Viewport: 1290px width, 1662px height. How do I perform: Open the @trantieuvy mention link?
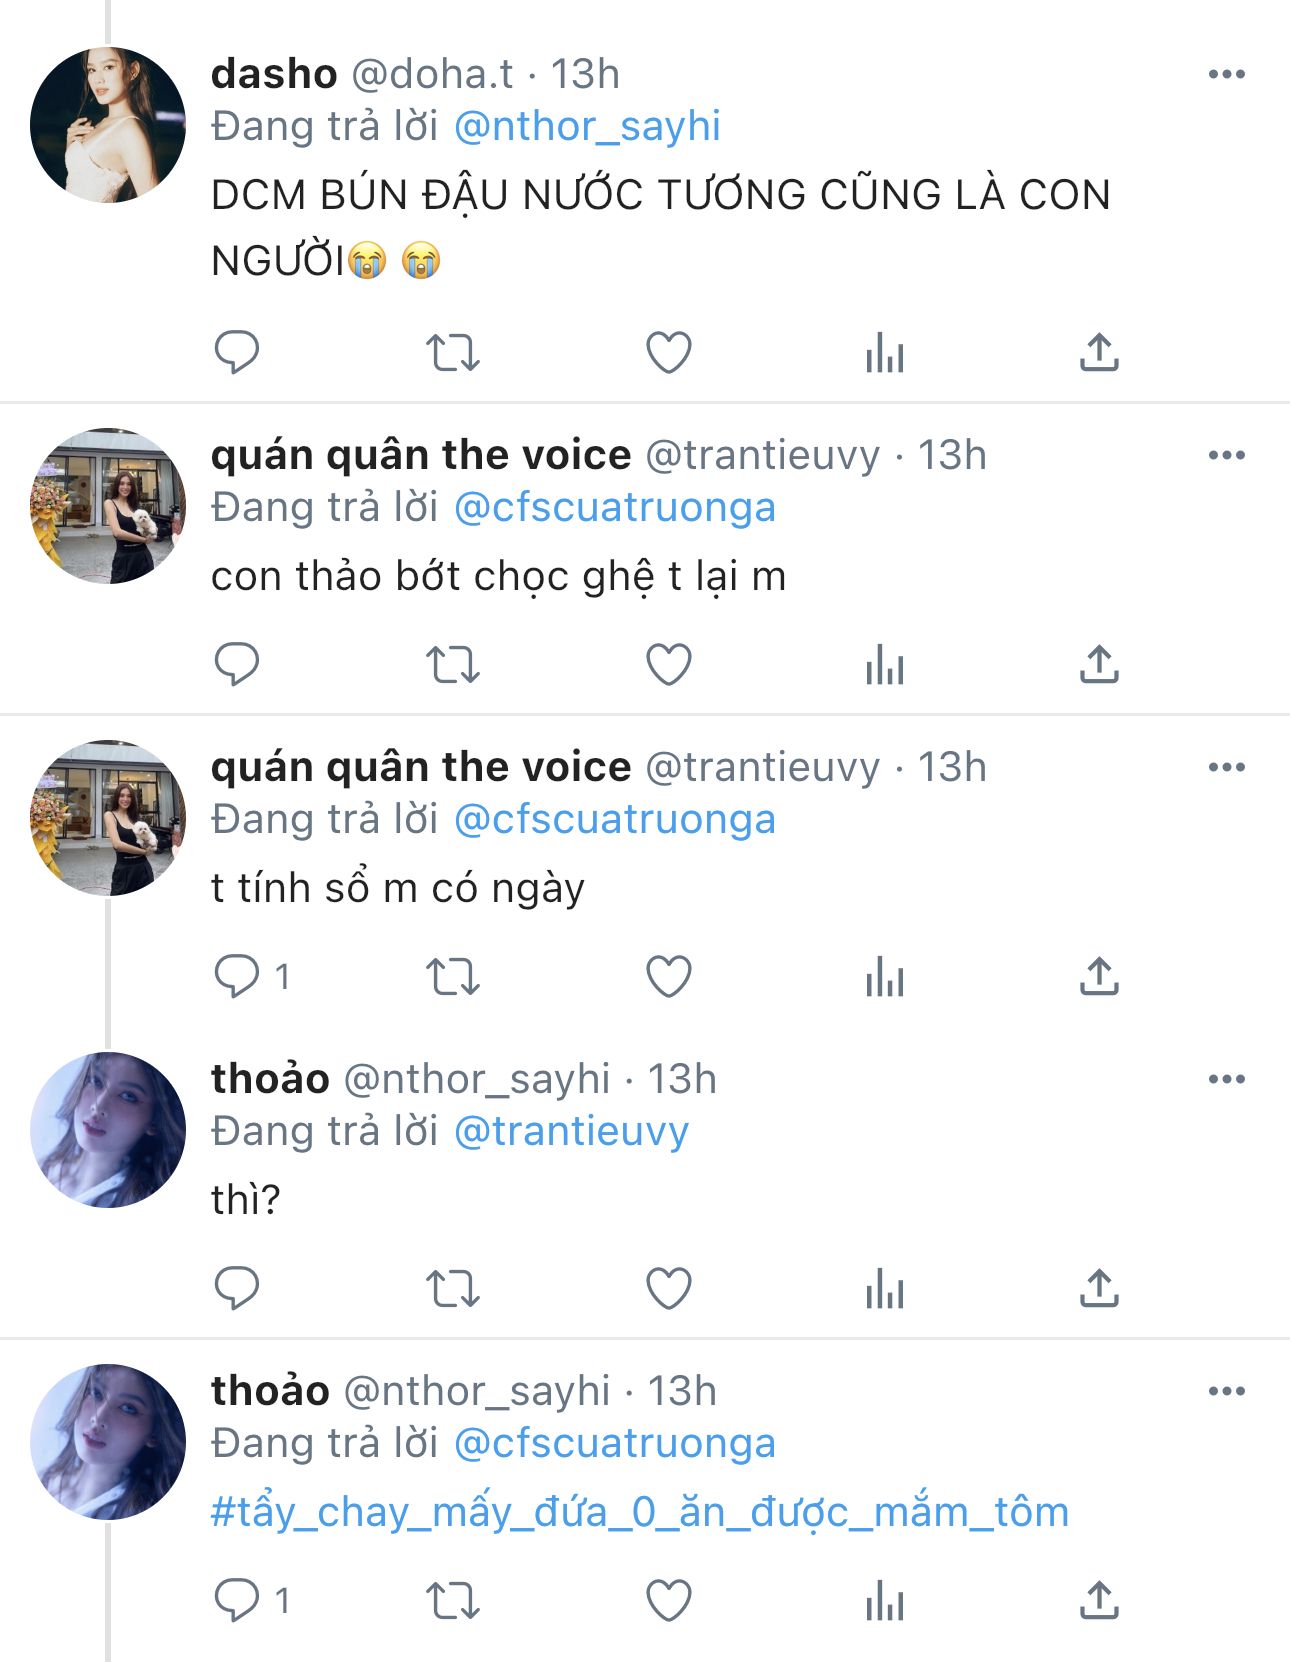[x=571, y=1131]
